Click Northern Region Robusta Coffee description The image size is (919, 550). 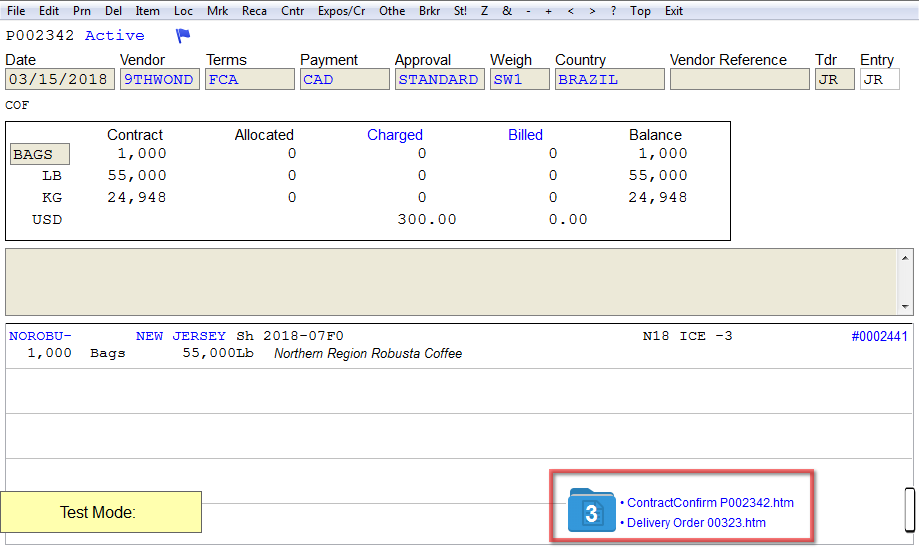[368, 354]
